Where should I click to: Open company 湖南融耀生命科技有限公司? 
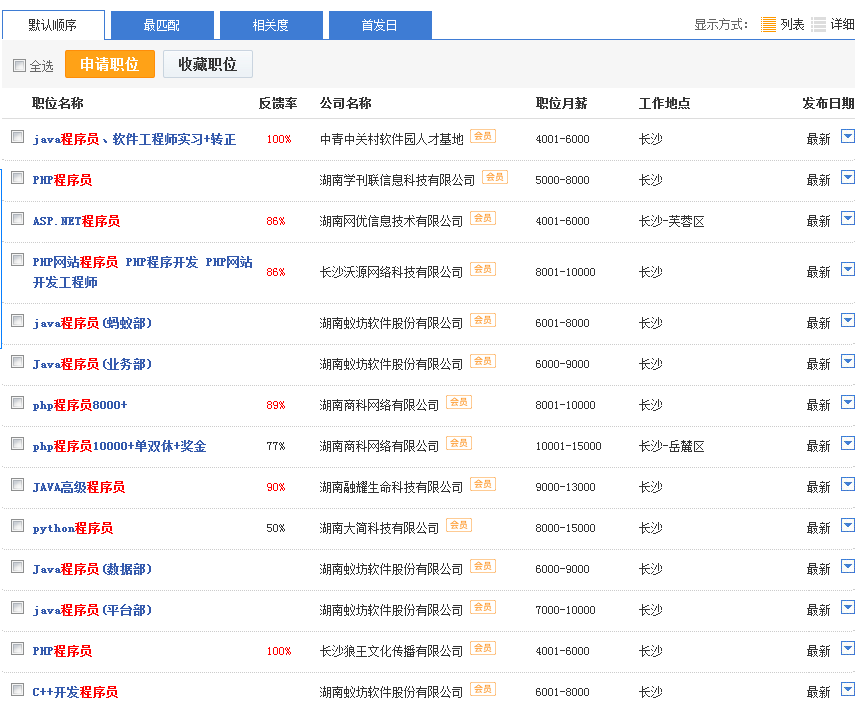point(391,487)
